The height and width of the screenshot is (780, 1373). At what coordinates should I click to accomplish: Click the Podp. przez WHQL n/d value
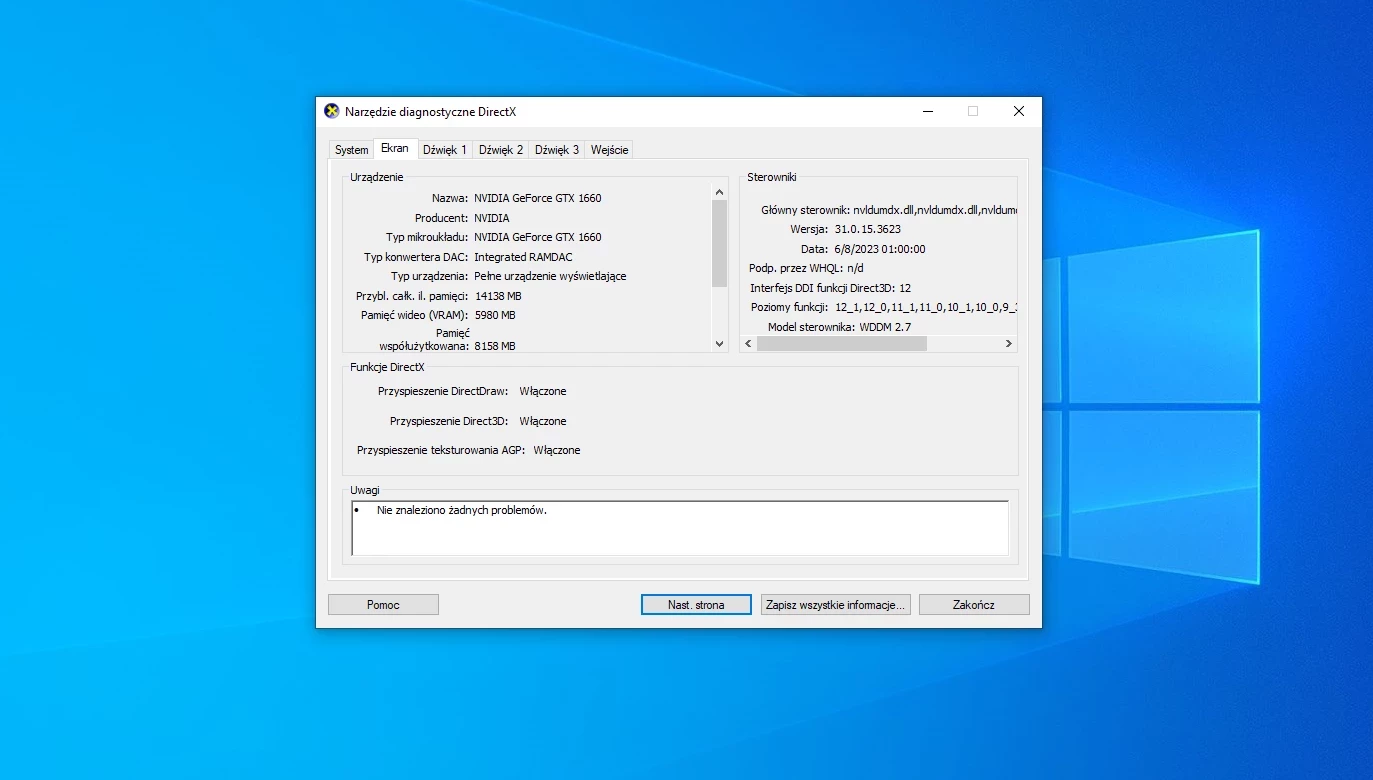pos(855,268)
